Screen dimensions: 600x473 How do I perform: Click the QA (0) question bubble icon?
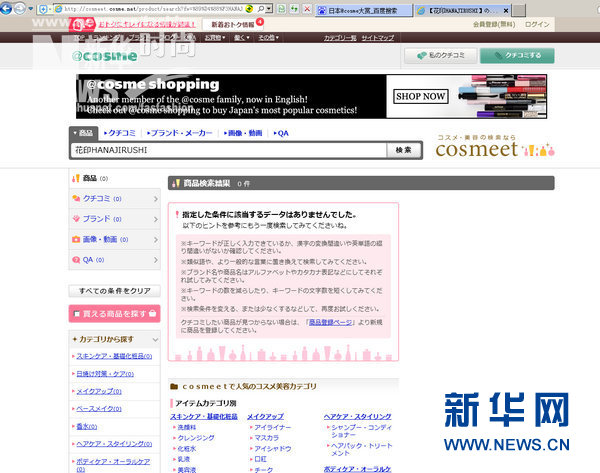(x=76, y=259)
